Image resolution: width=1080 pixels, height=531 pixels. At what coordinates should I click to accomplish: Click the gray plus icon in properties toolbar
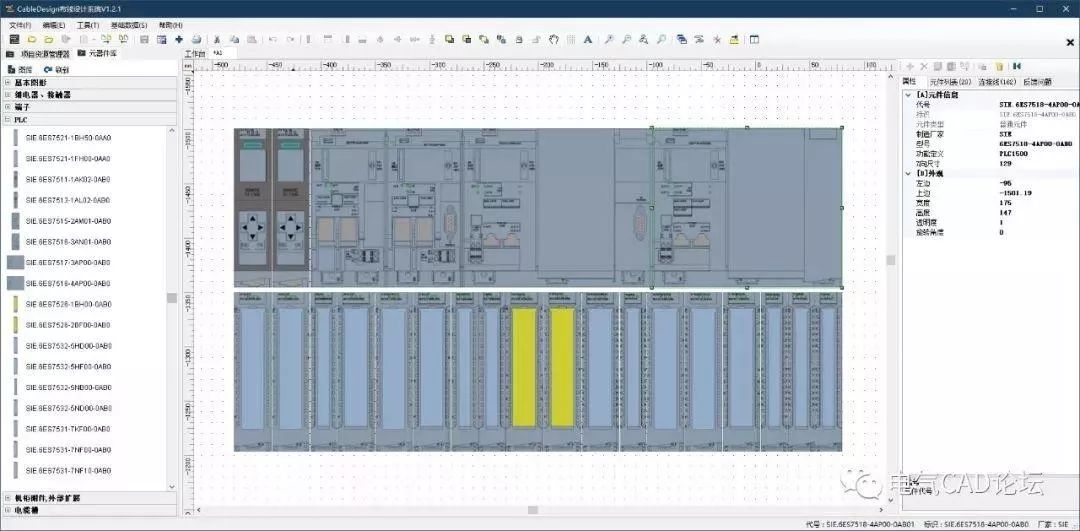[x=910, y=66]
